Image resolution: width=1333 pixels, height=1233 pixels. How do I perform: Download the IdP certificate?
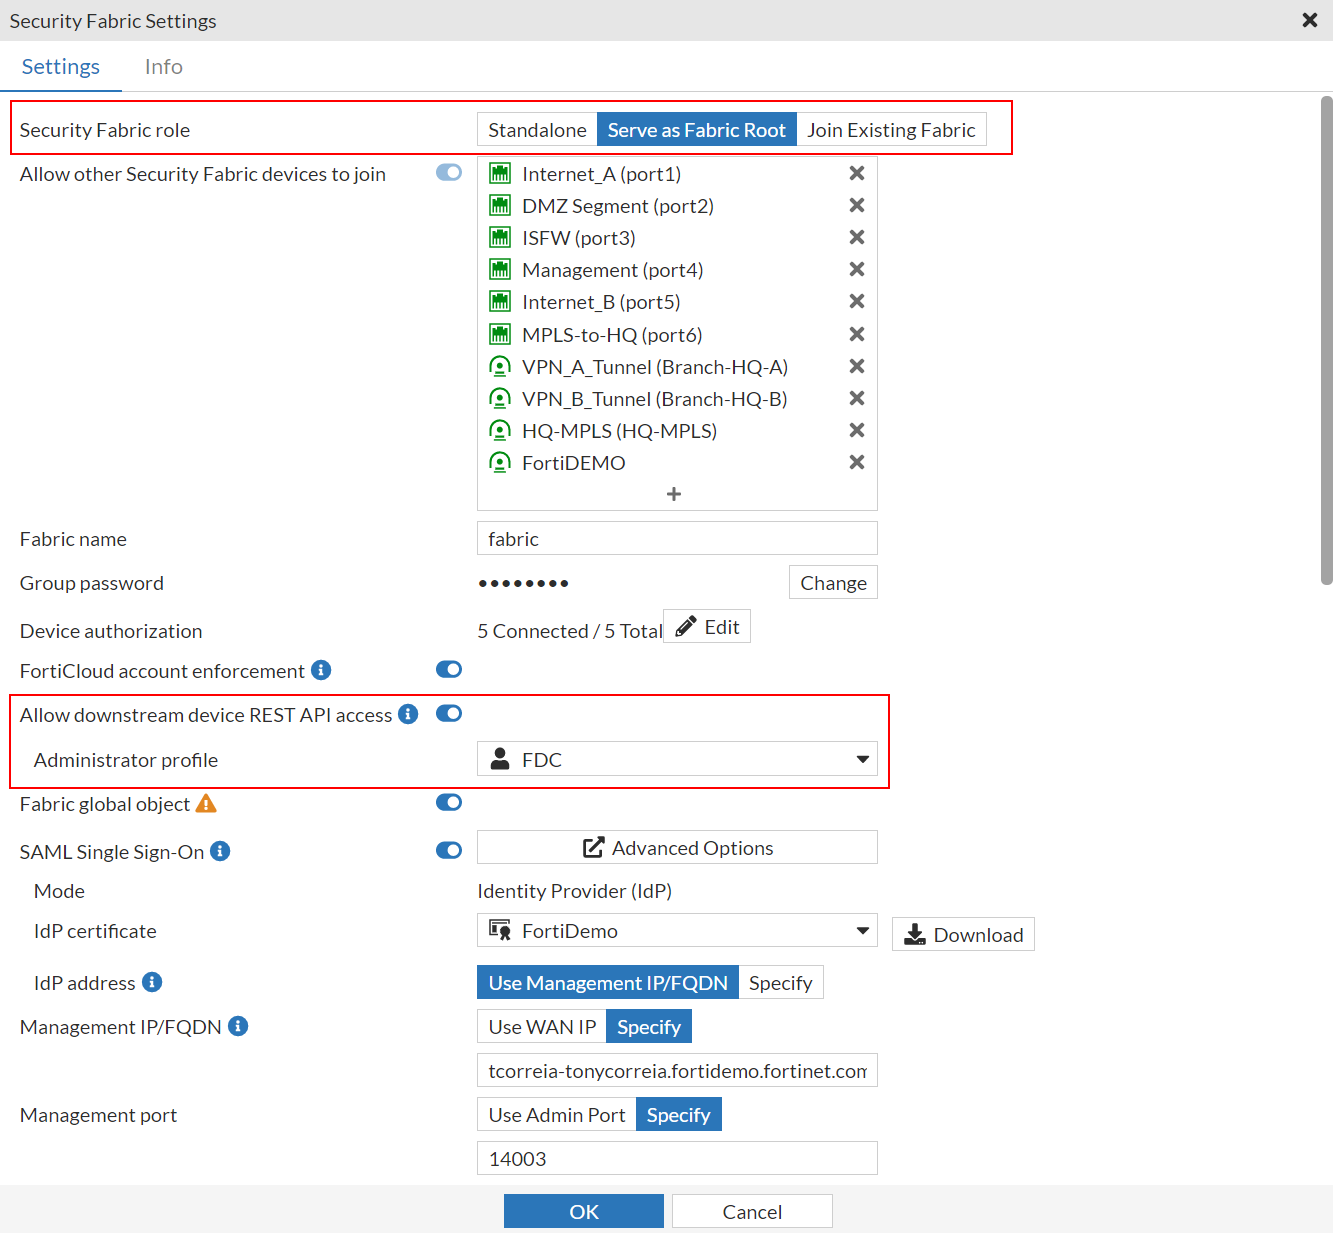(x=963, y=935)
